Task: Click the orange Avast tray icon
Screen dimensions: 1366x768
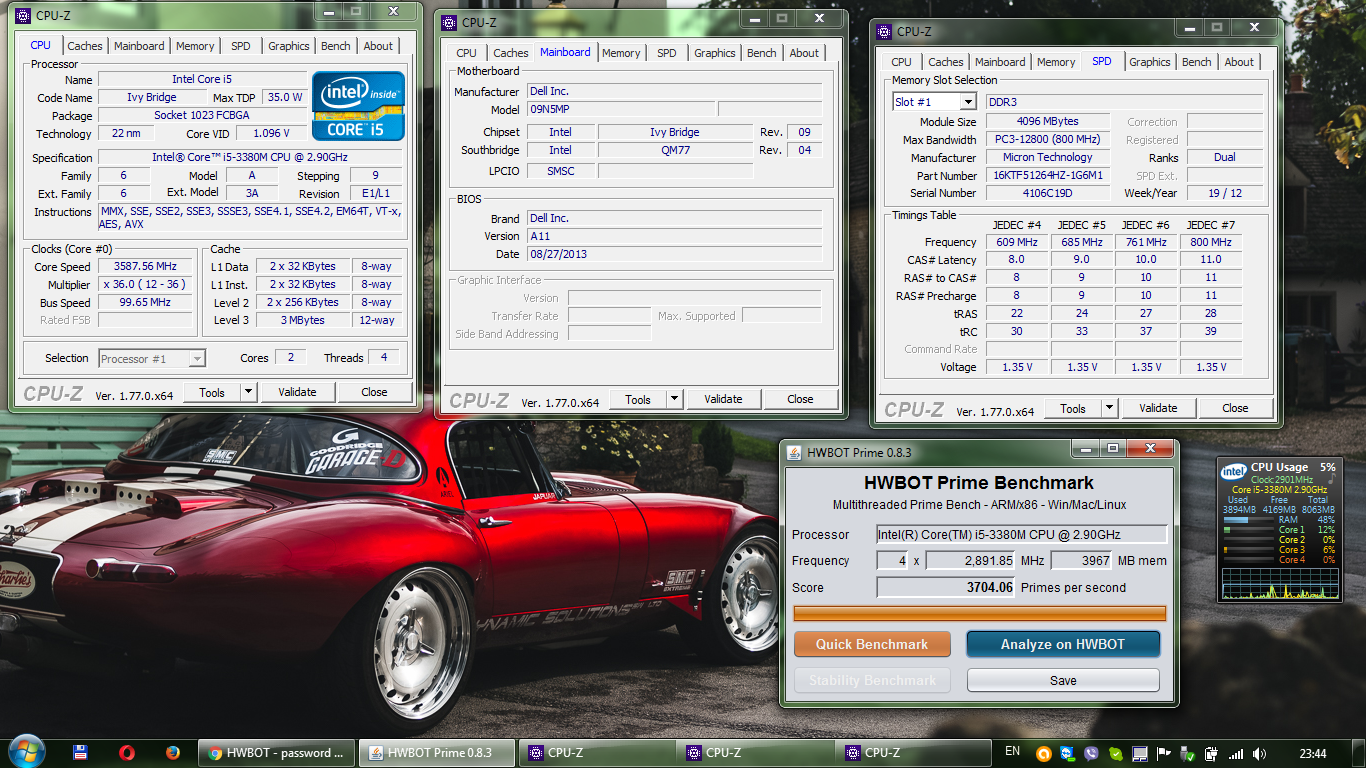Action: pos(1043,754)
